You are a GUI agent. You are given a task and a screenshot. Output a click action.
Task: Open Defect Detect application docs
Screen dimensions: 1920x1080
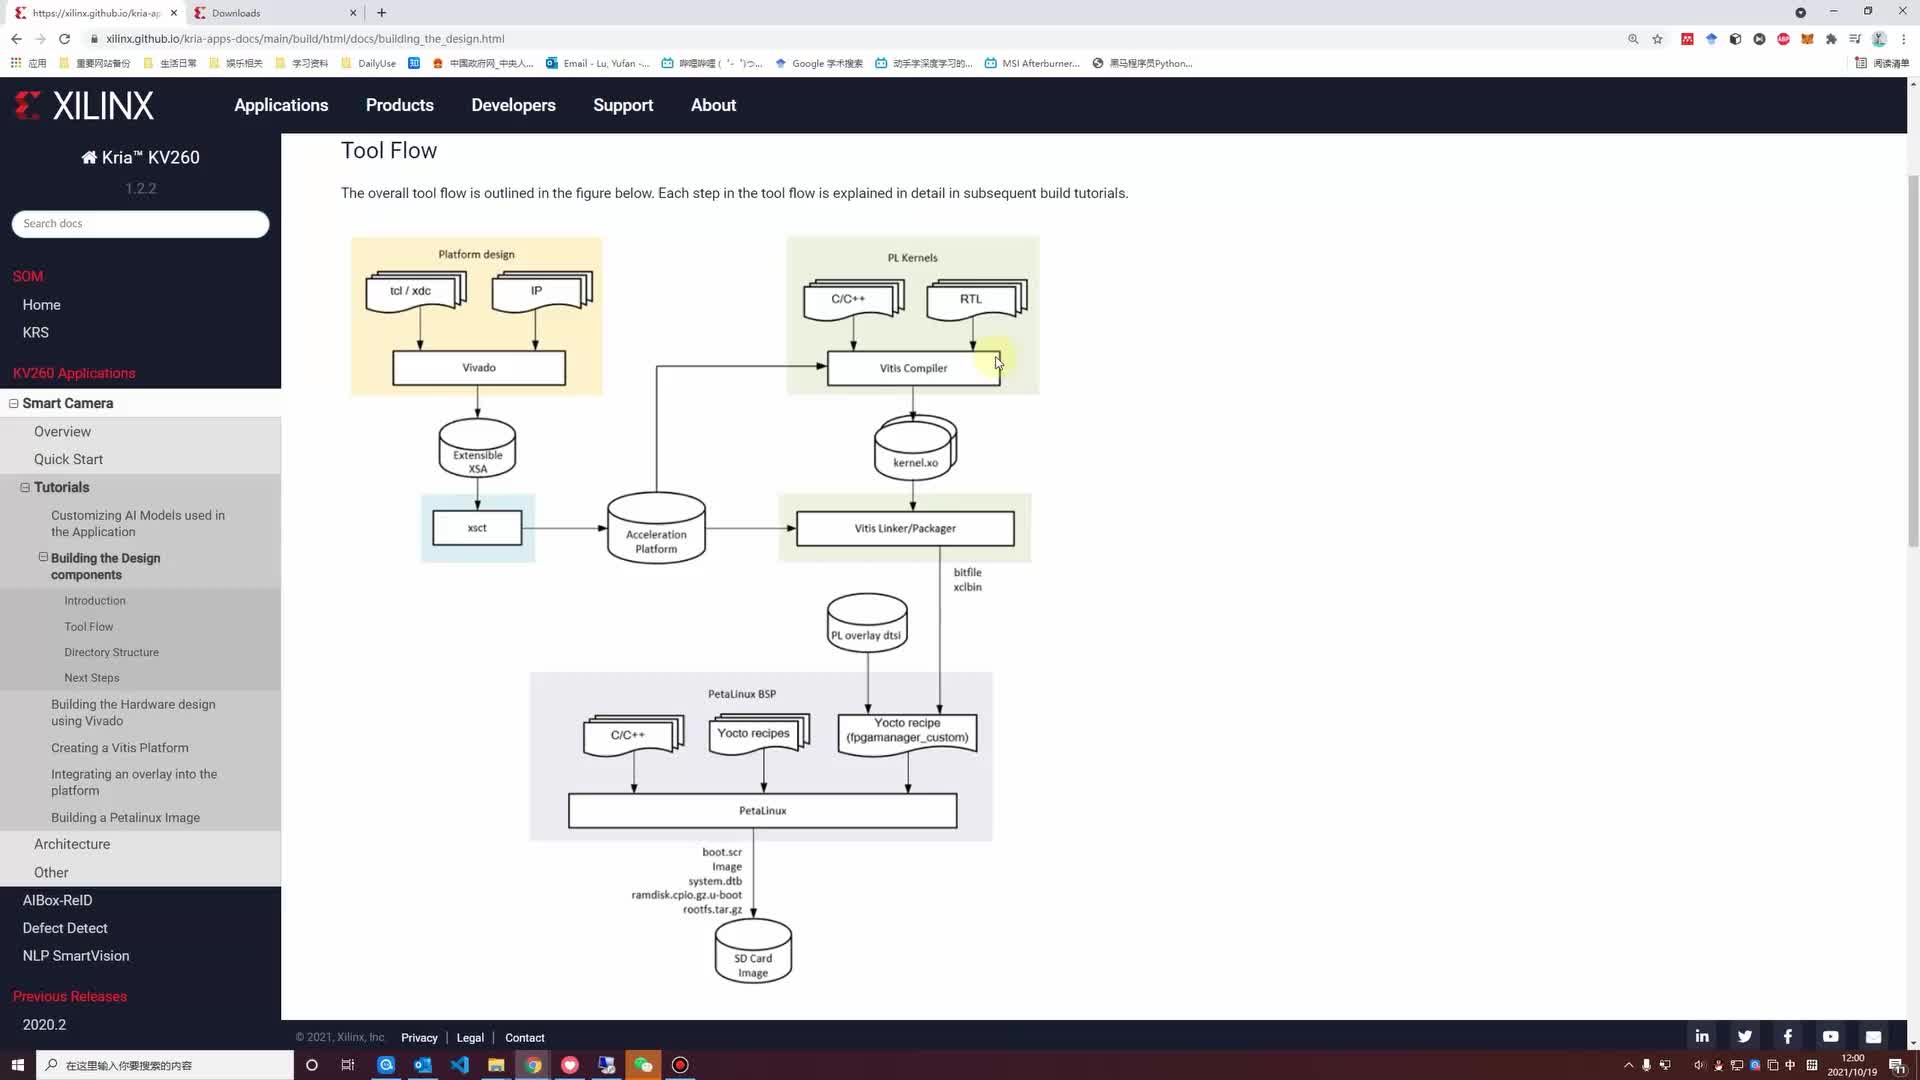click(x=65, y=928)
